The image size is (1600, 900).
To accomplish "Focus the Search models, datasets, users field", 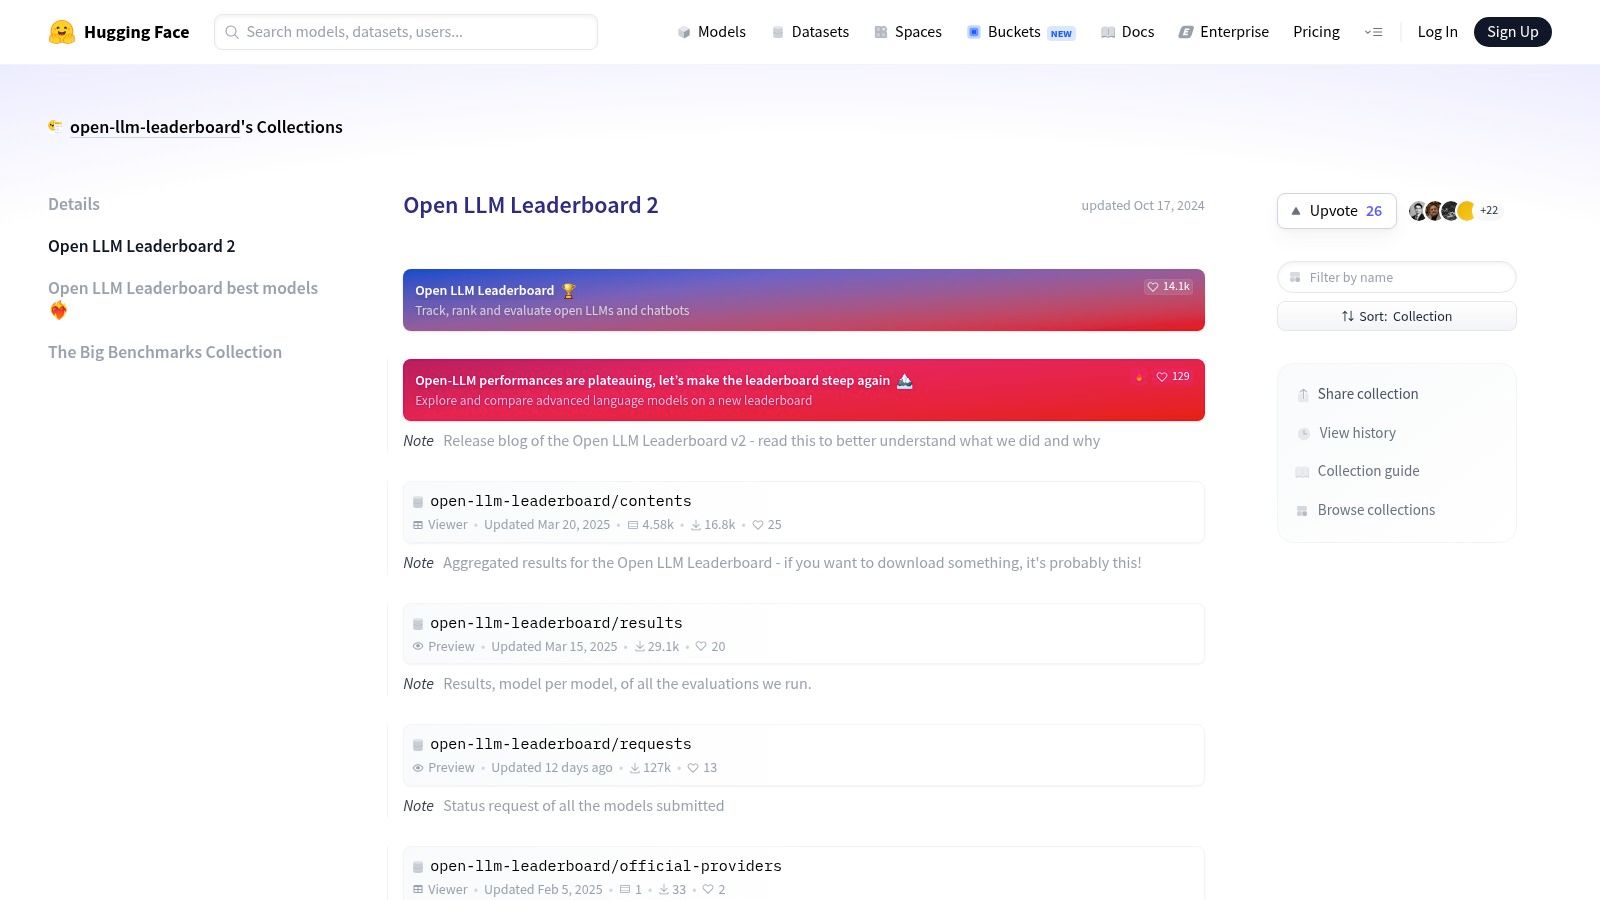I will pos(406,32).
